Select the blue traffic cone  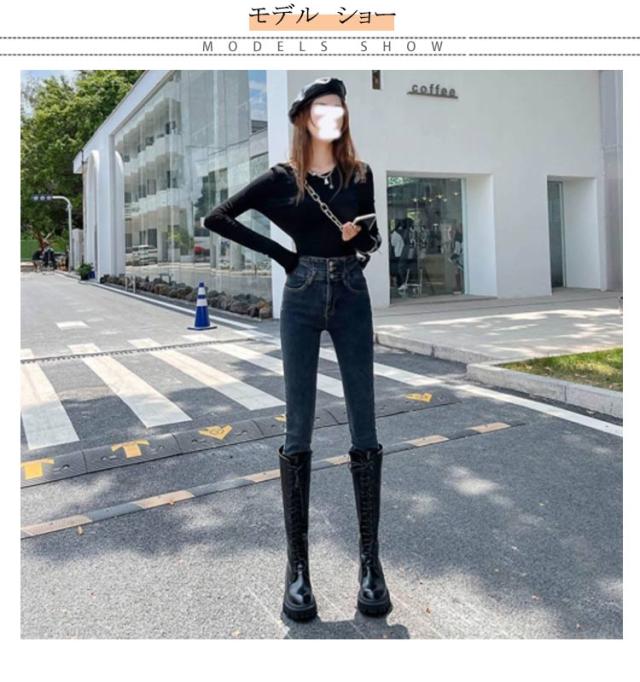tap(202, 306)
